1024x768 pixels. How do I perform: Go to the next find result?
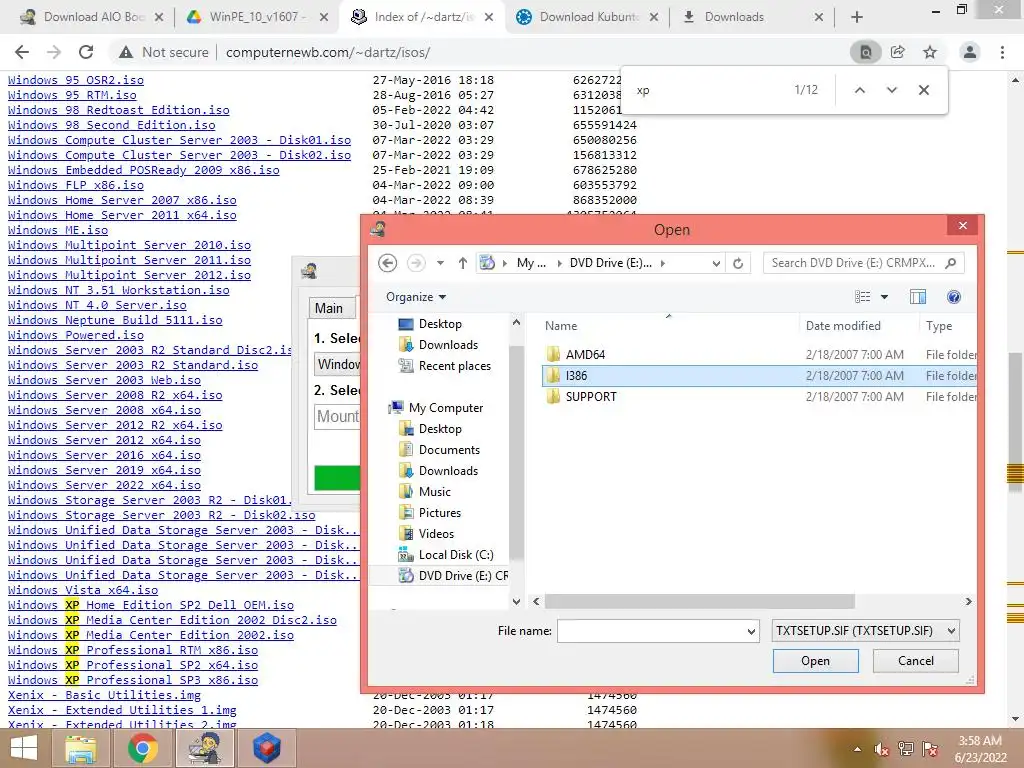(x=891, y=90)
